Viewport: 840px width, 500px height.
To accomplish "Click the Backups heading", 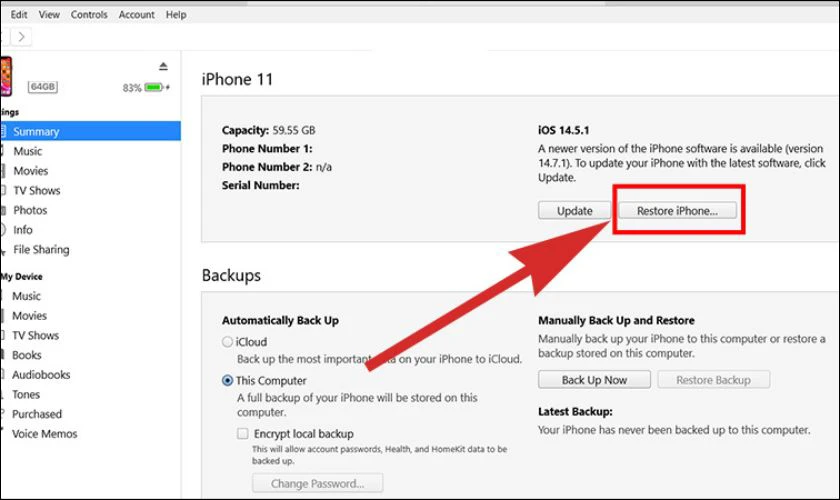I will coord(231,275).
